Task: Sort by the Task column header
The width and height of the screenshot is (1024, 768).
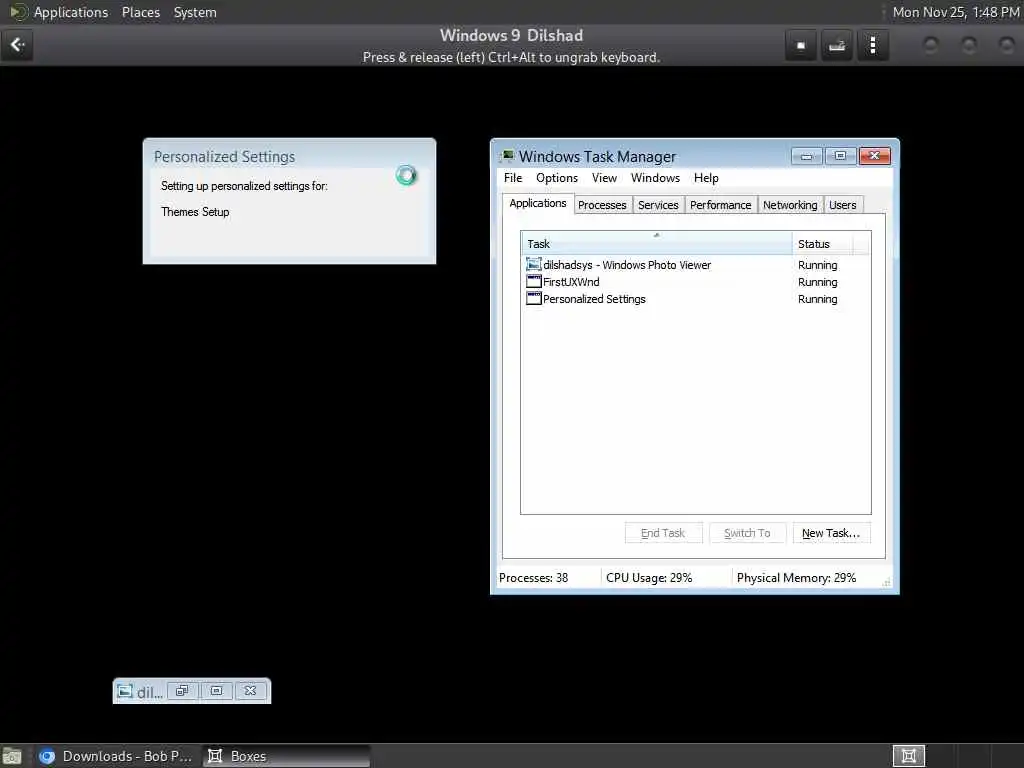Action: click(x=656, y=243)
